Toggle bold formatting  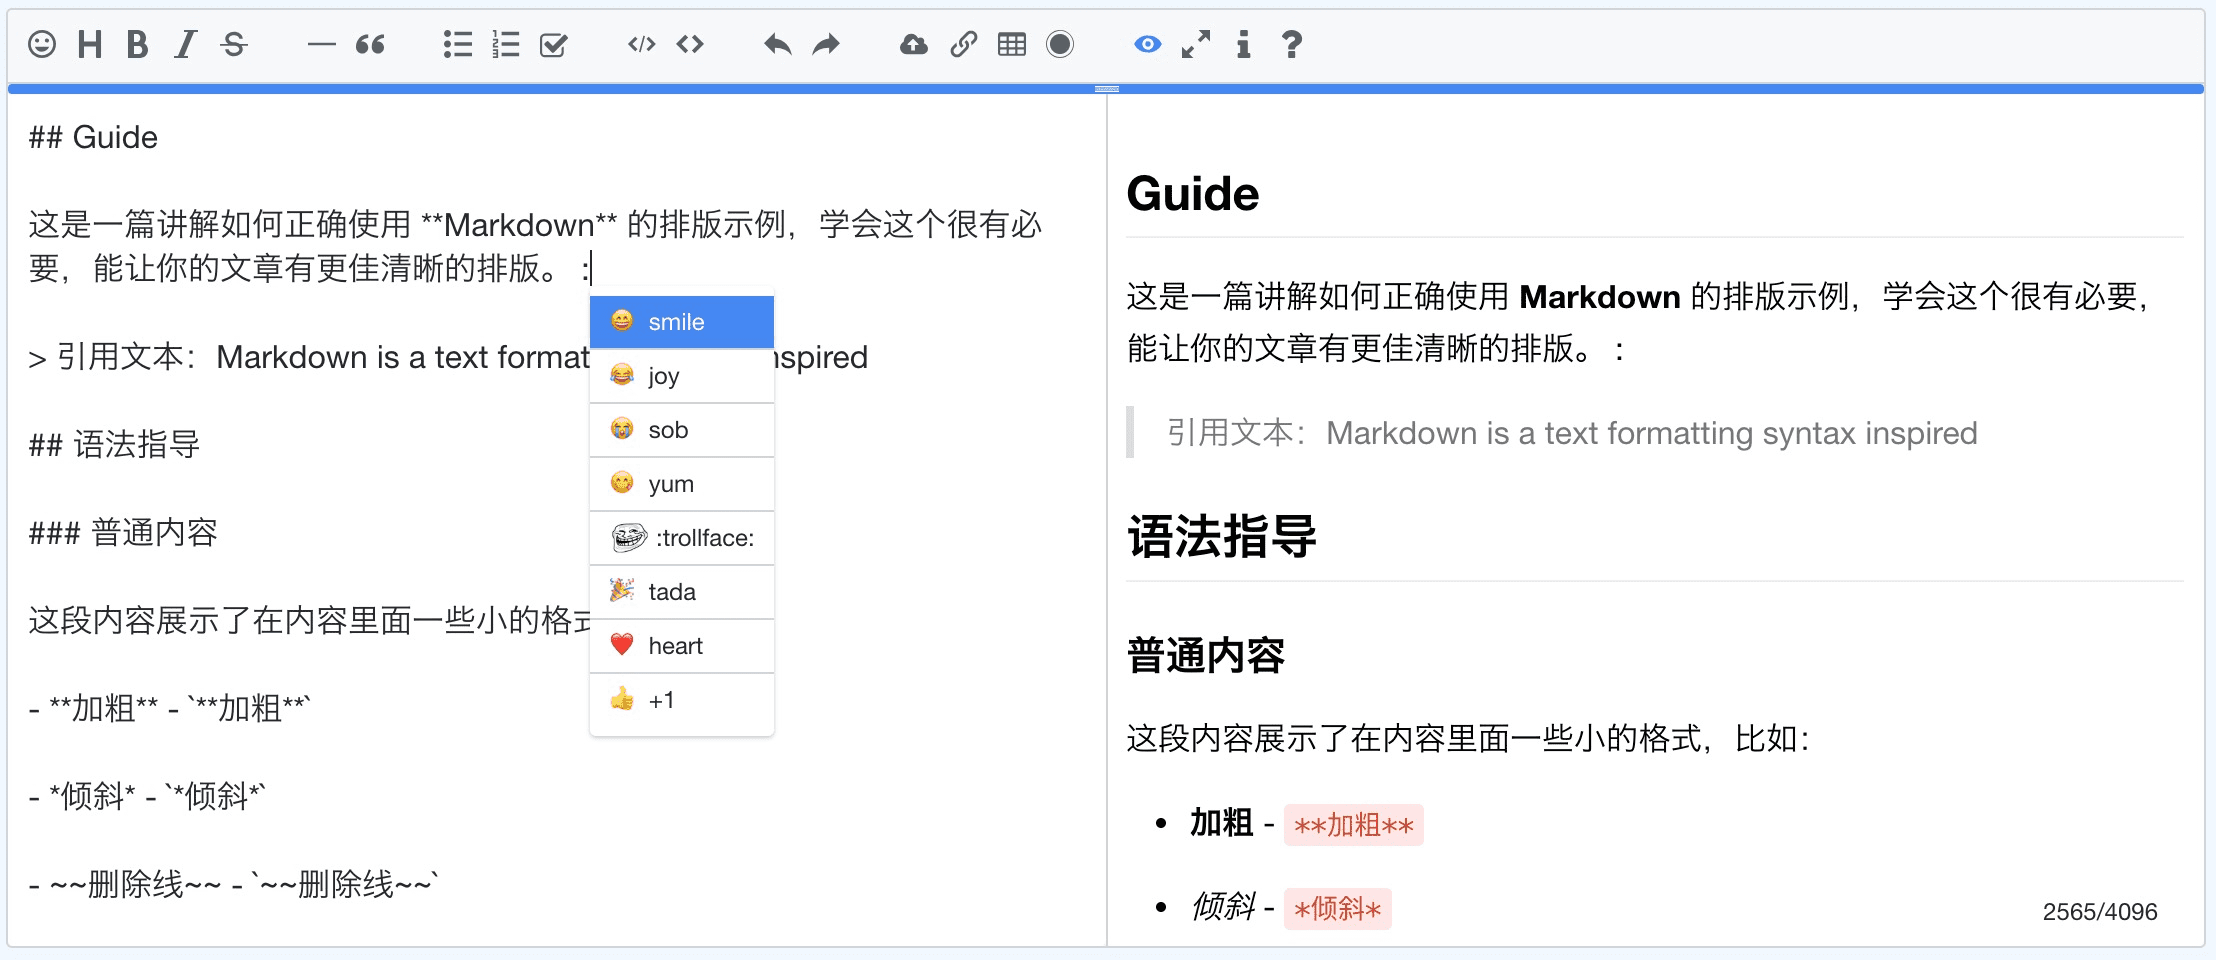[x=138, y=44]
